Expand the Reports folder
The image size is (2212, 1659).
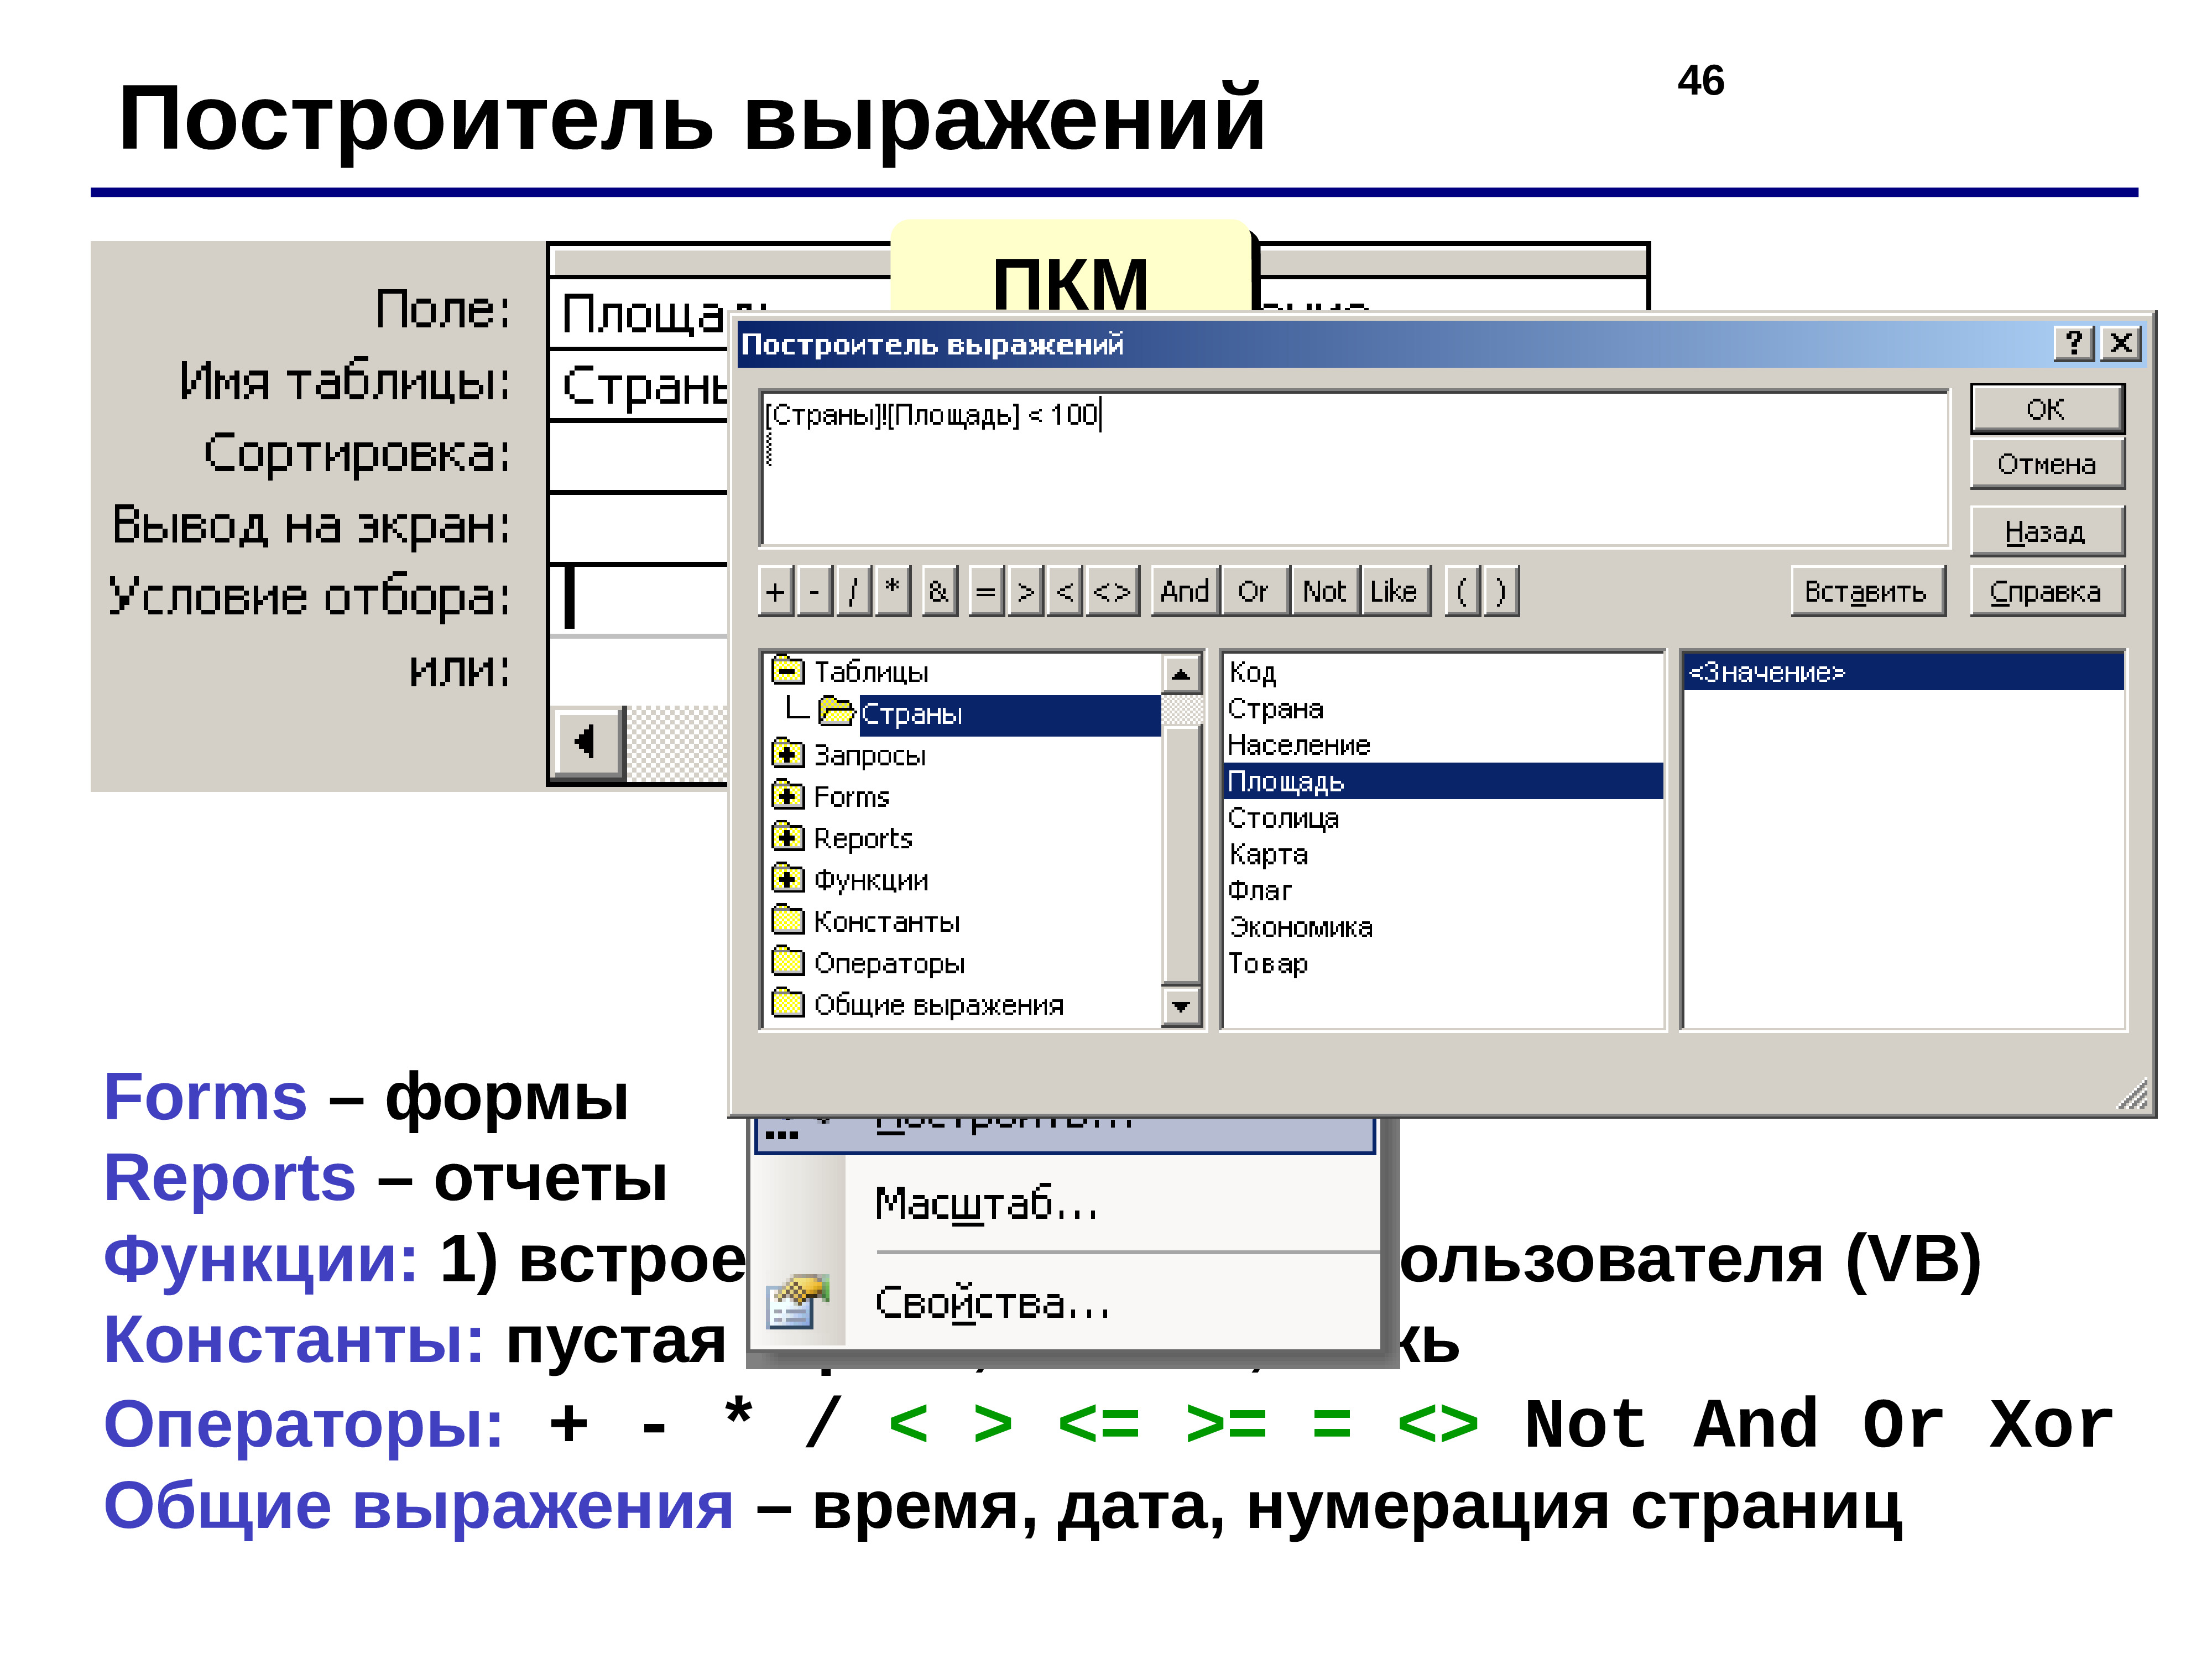pyautogui.click(x=788, y=837)
